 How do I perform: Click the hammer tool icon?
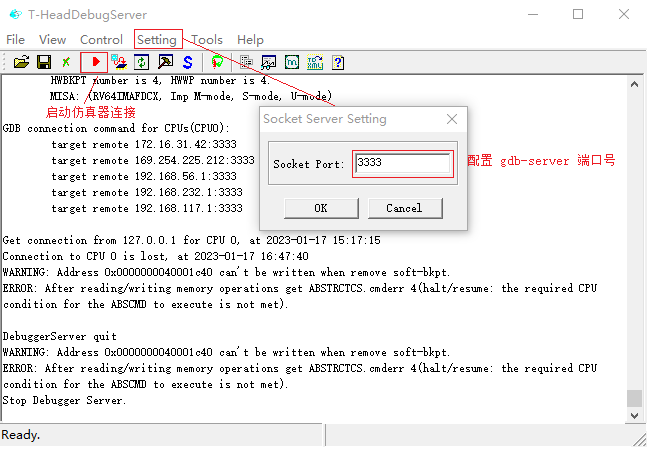pyautogui.click(x=165, y=62)
